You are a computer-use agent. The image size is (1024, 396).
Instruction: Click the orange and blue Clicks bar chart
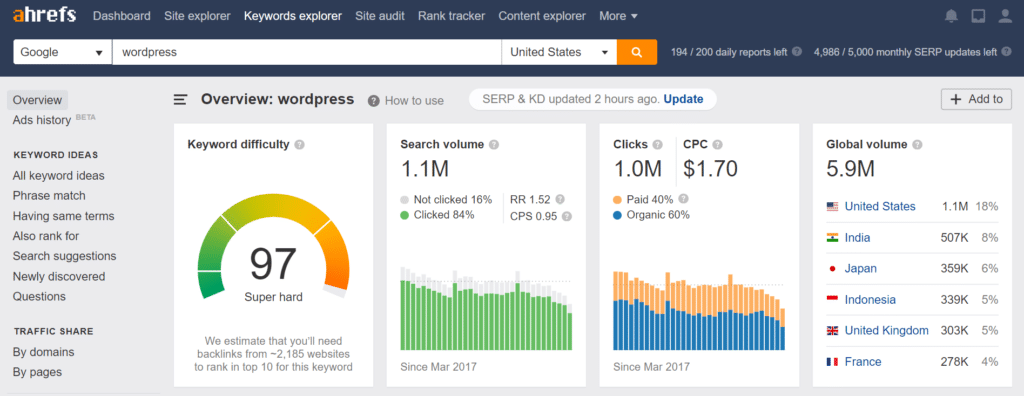coord(699,310)
